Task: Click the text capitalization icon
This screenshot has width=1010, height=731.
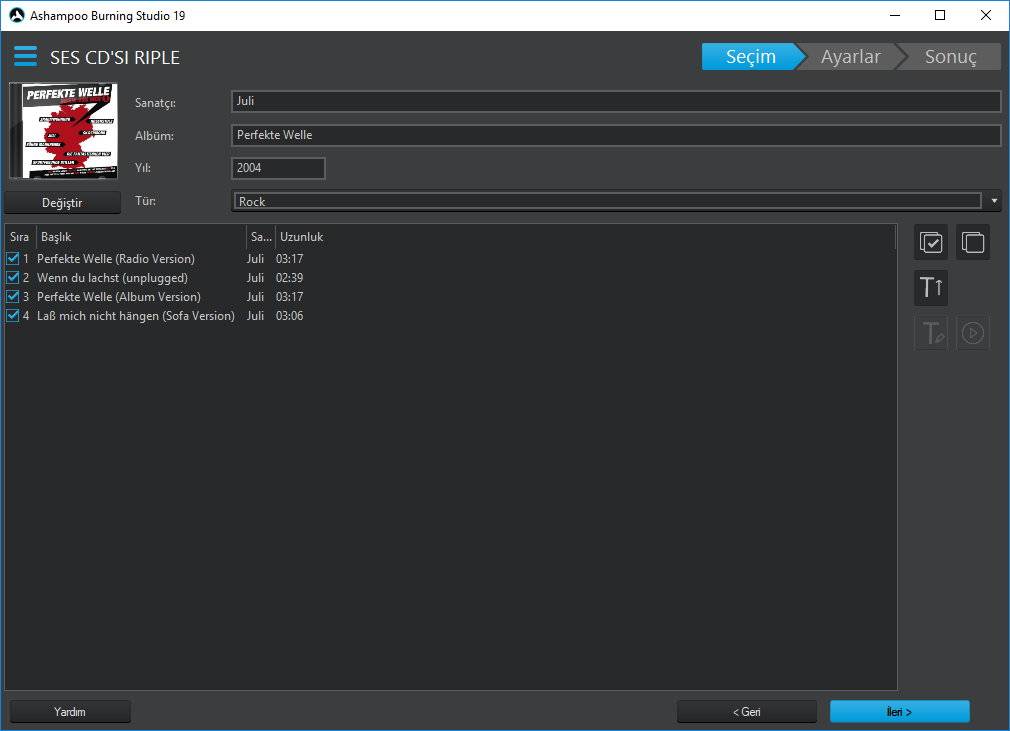Action: pyautogui.click(x=931, y=288)
